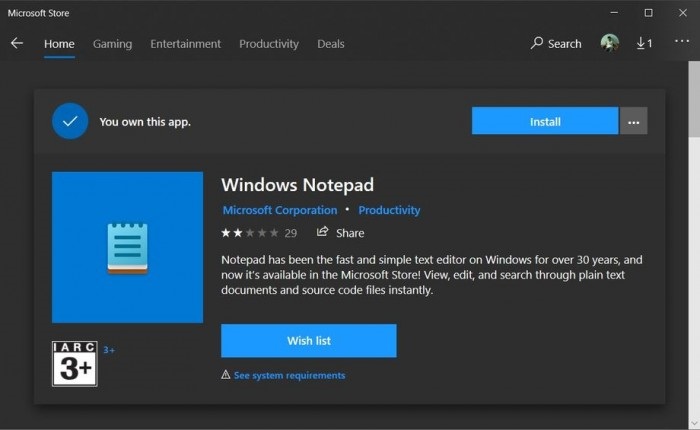Click the star rating with 29 reviews

click(259, 233)
